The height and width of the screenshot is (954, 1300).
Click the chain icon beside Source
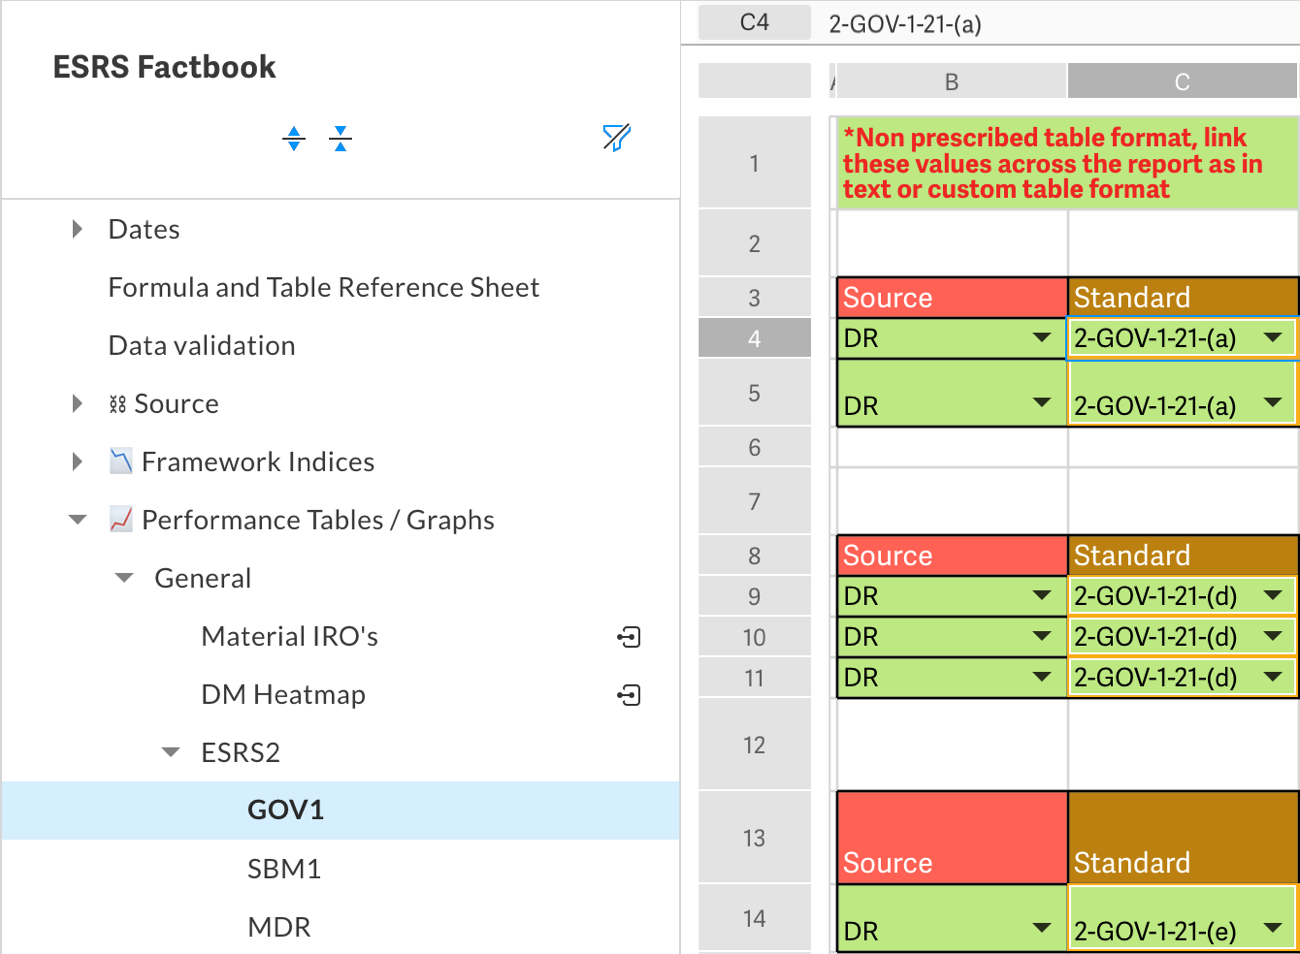point(118,404)
